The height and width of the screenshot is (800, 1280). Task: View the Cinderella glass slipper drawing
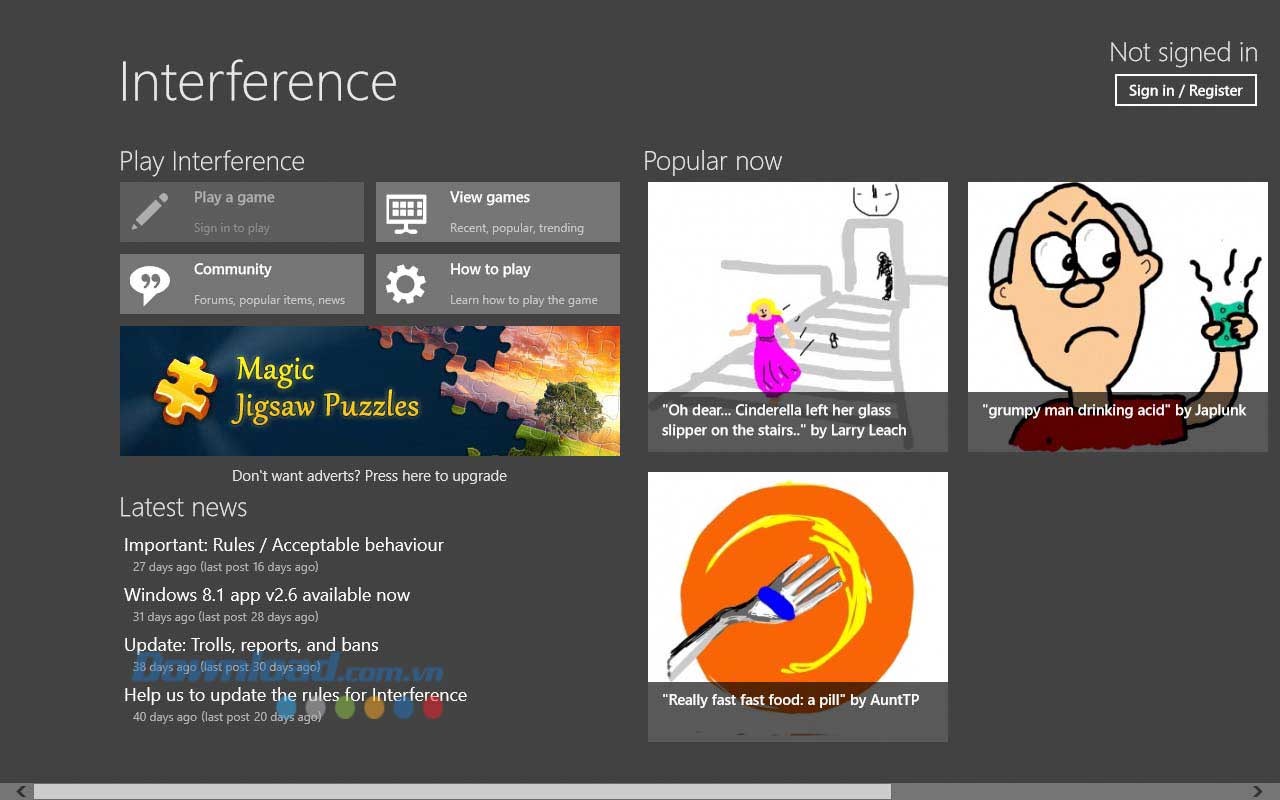[x=797, y=300]
